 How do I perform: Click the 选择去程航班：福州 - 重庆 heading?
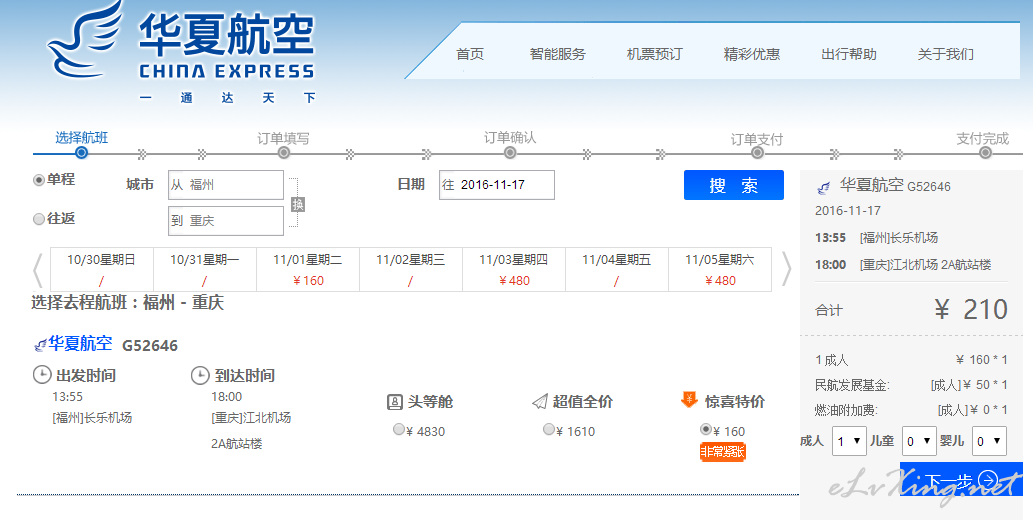[128, 303]
